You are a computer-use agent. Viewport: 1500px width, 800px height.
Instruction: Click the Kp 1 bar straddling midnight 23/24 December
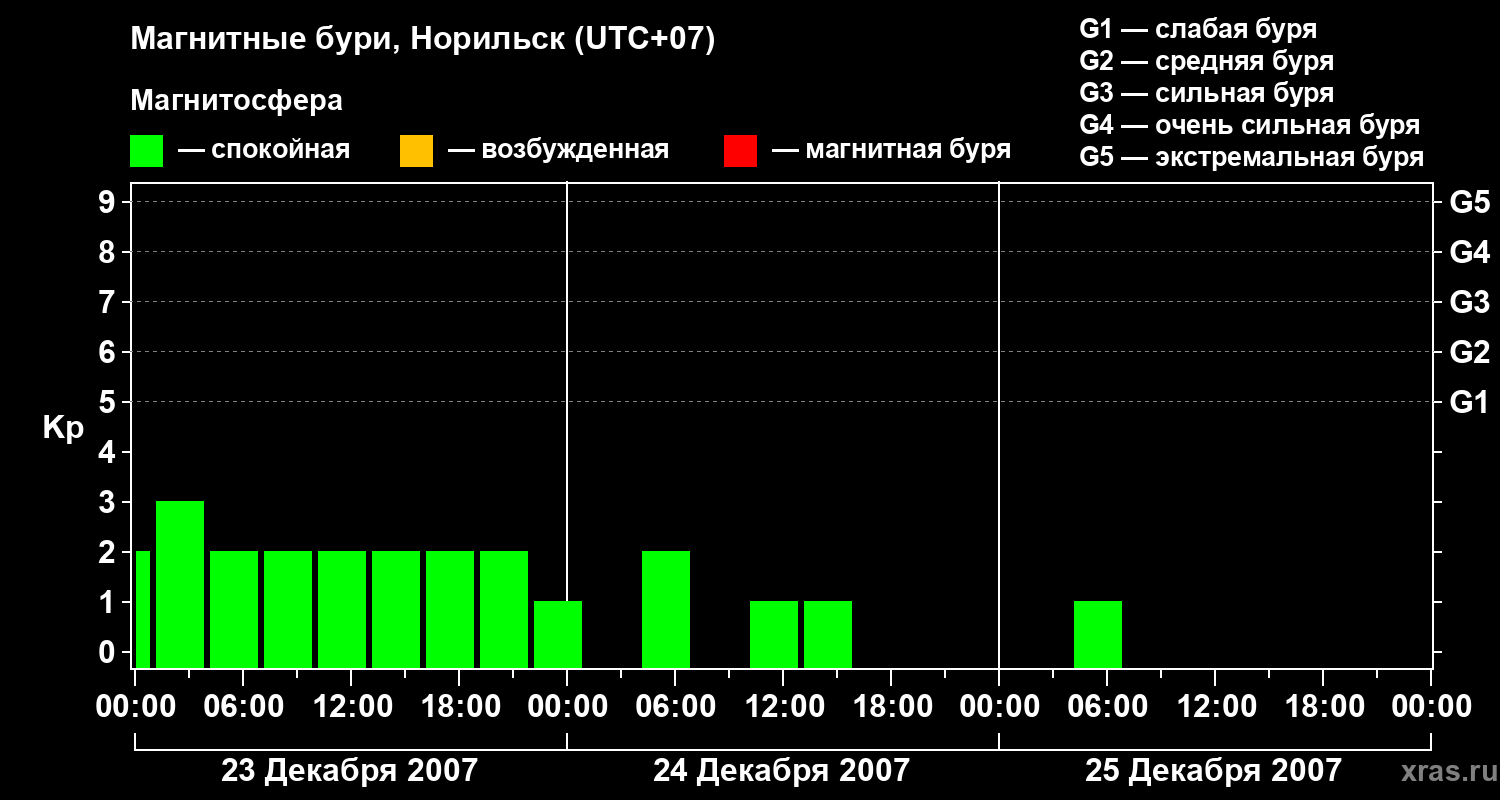point(558,634)
